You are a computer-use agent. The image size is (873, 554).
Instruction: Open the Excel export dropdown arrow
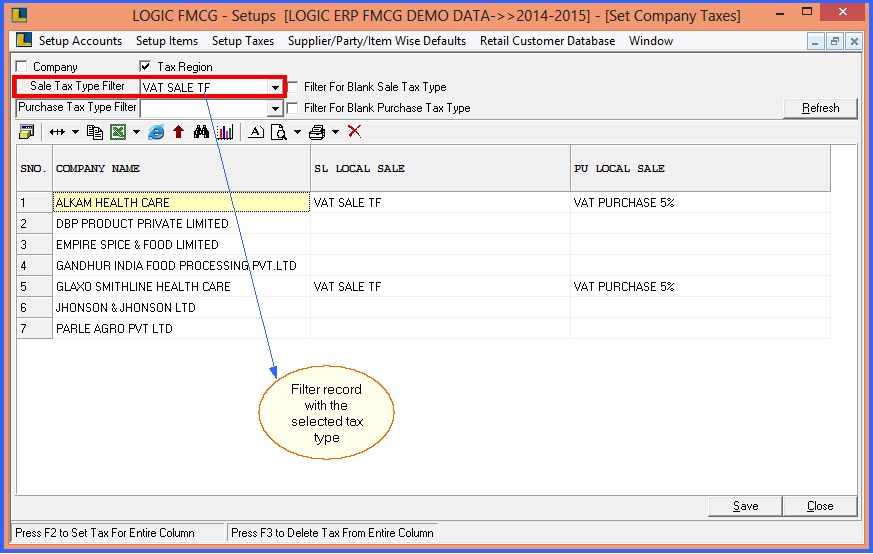point(136,132)
